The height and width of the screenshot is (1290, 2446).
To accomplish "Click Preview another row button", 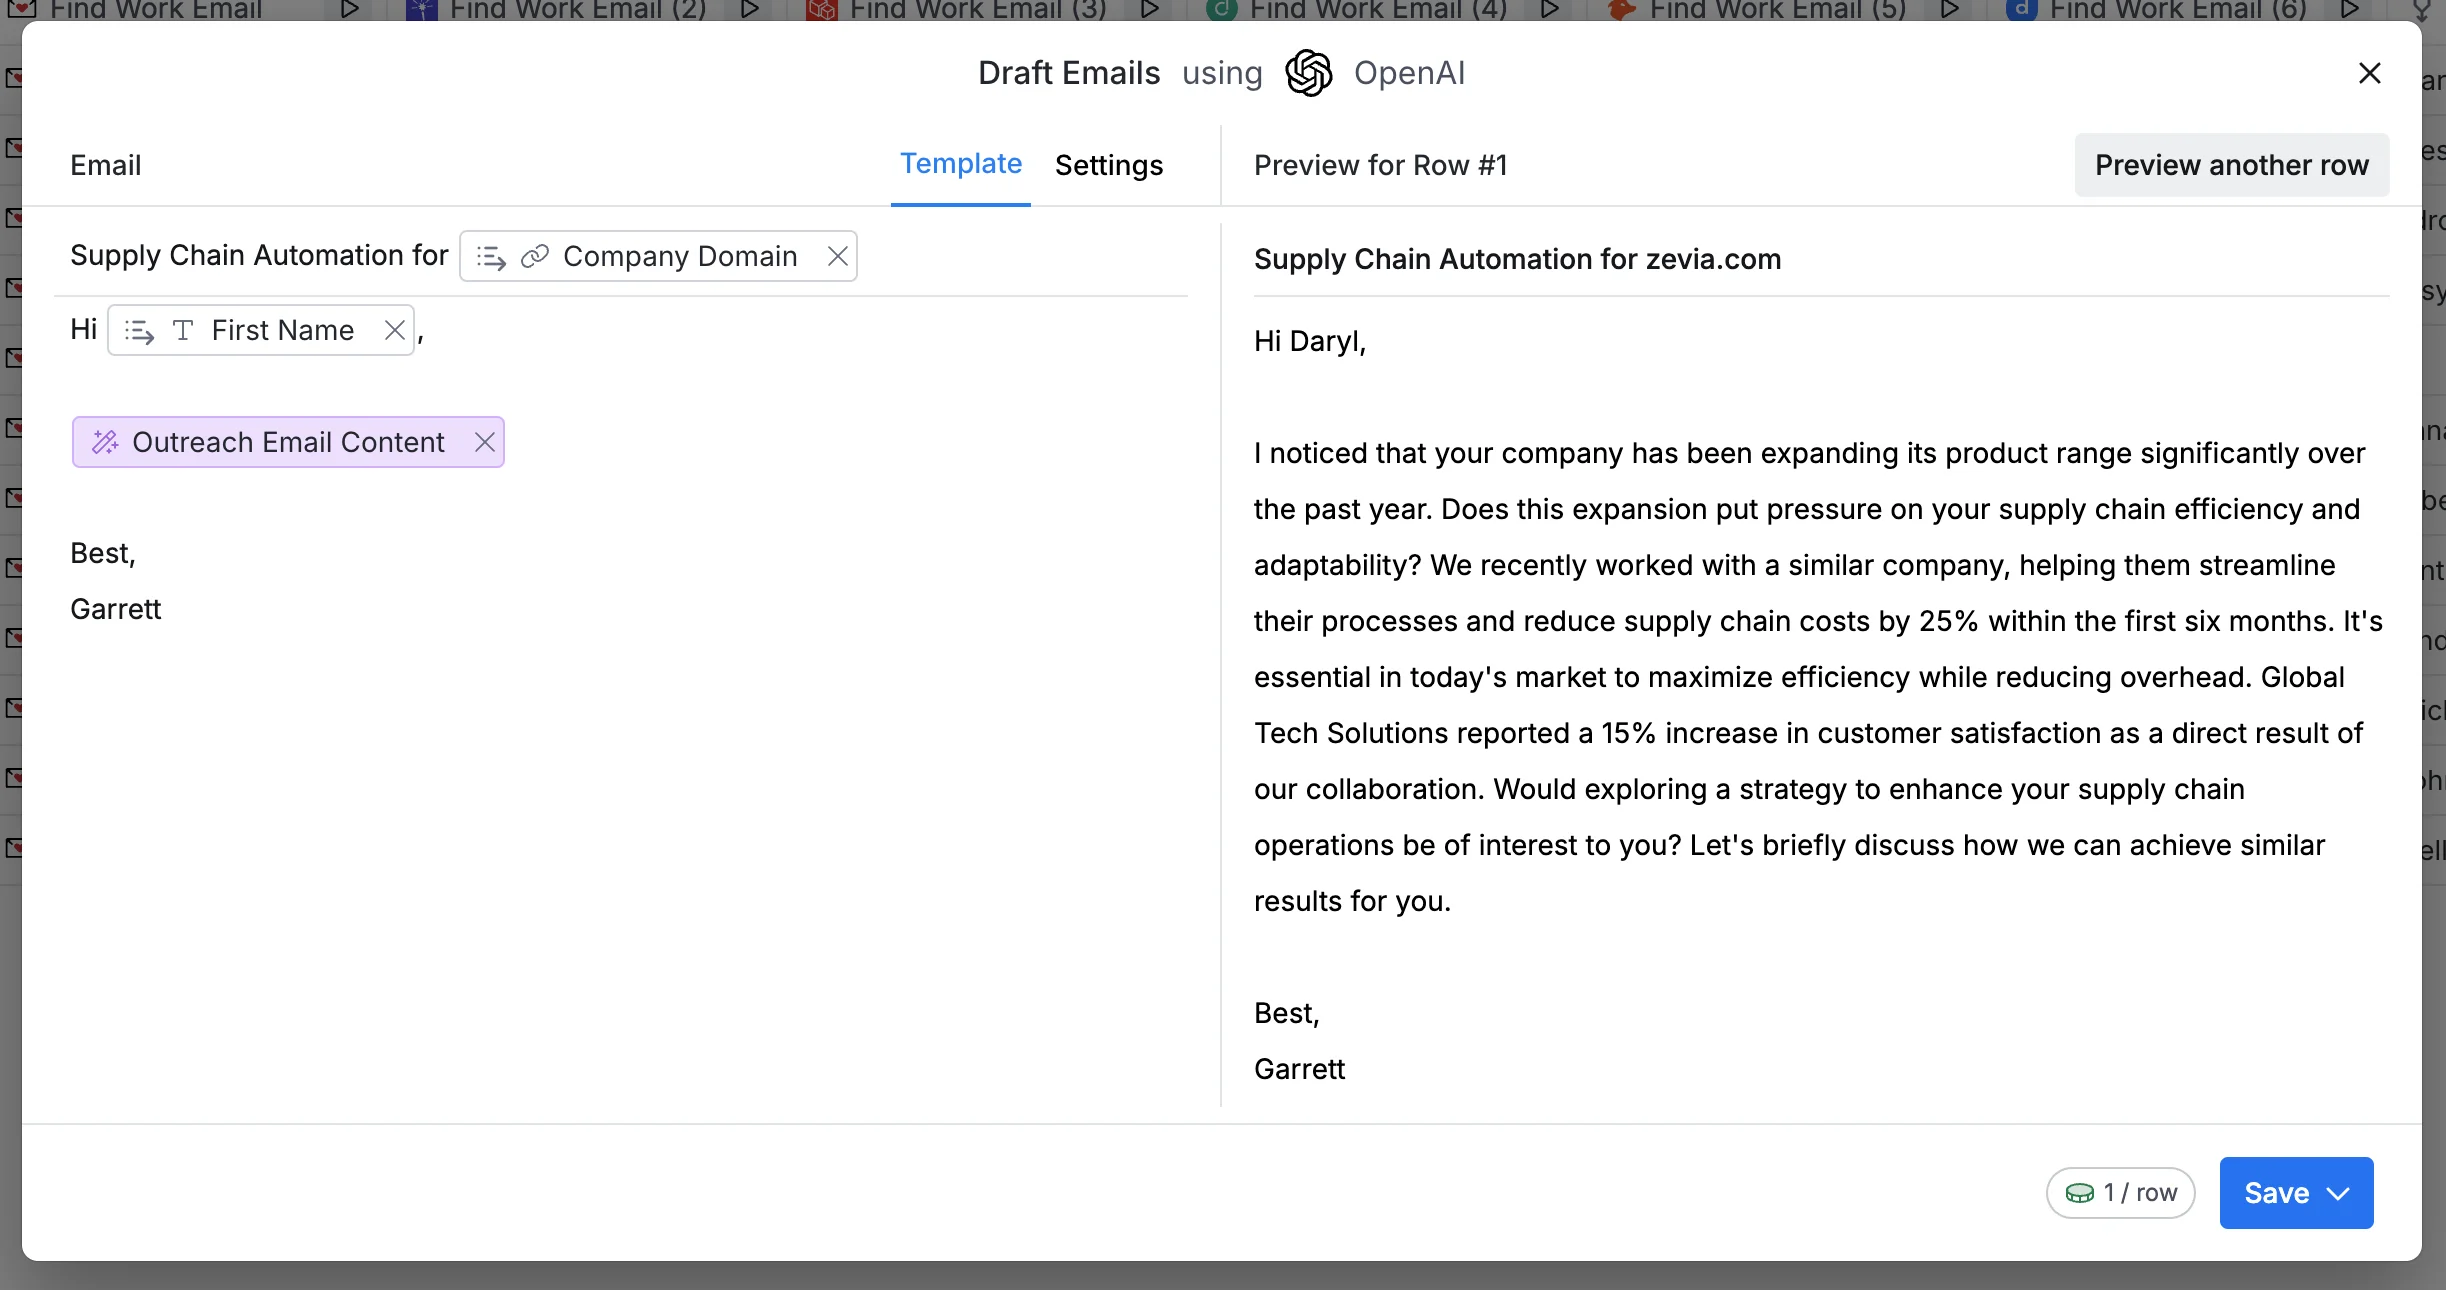I will [2232, 165].
